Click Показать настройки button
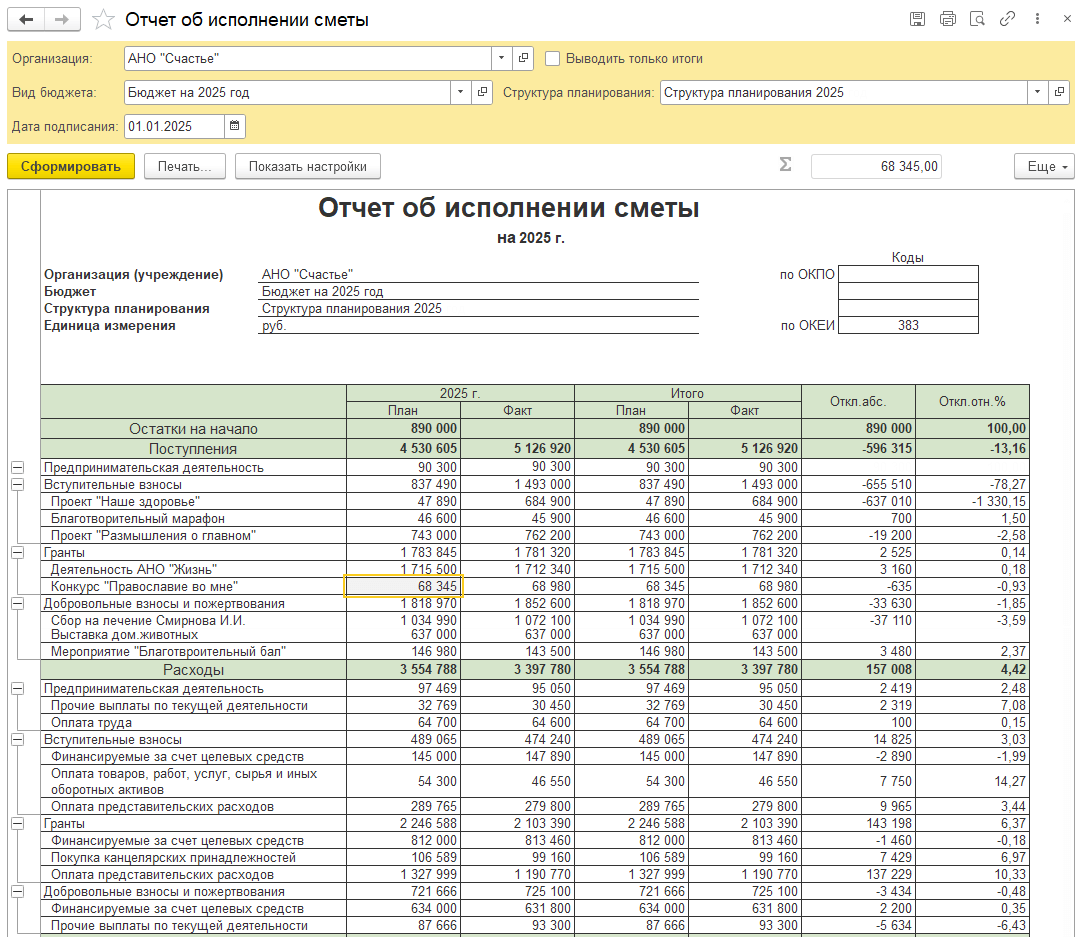 click(306, 166)
